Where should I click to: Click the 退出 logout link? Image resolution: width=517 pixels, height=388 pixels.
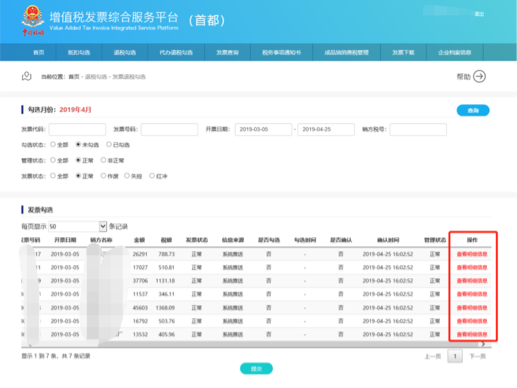(479, 14)
